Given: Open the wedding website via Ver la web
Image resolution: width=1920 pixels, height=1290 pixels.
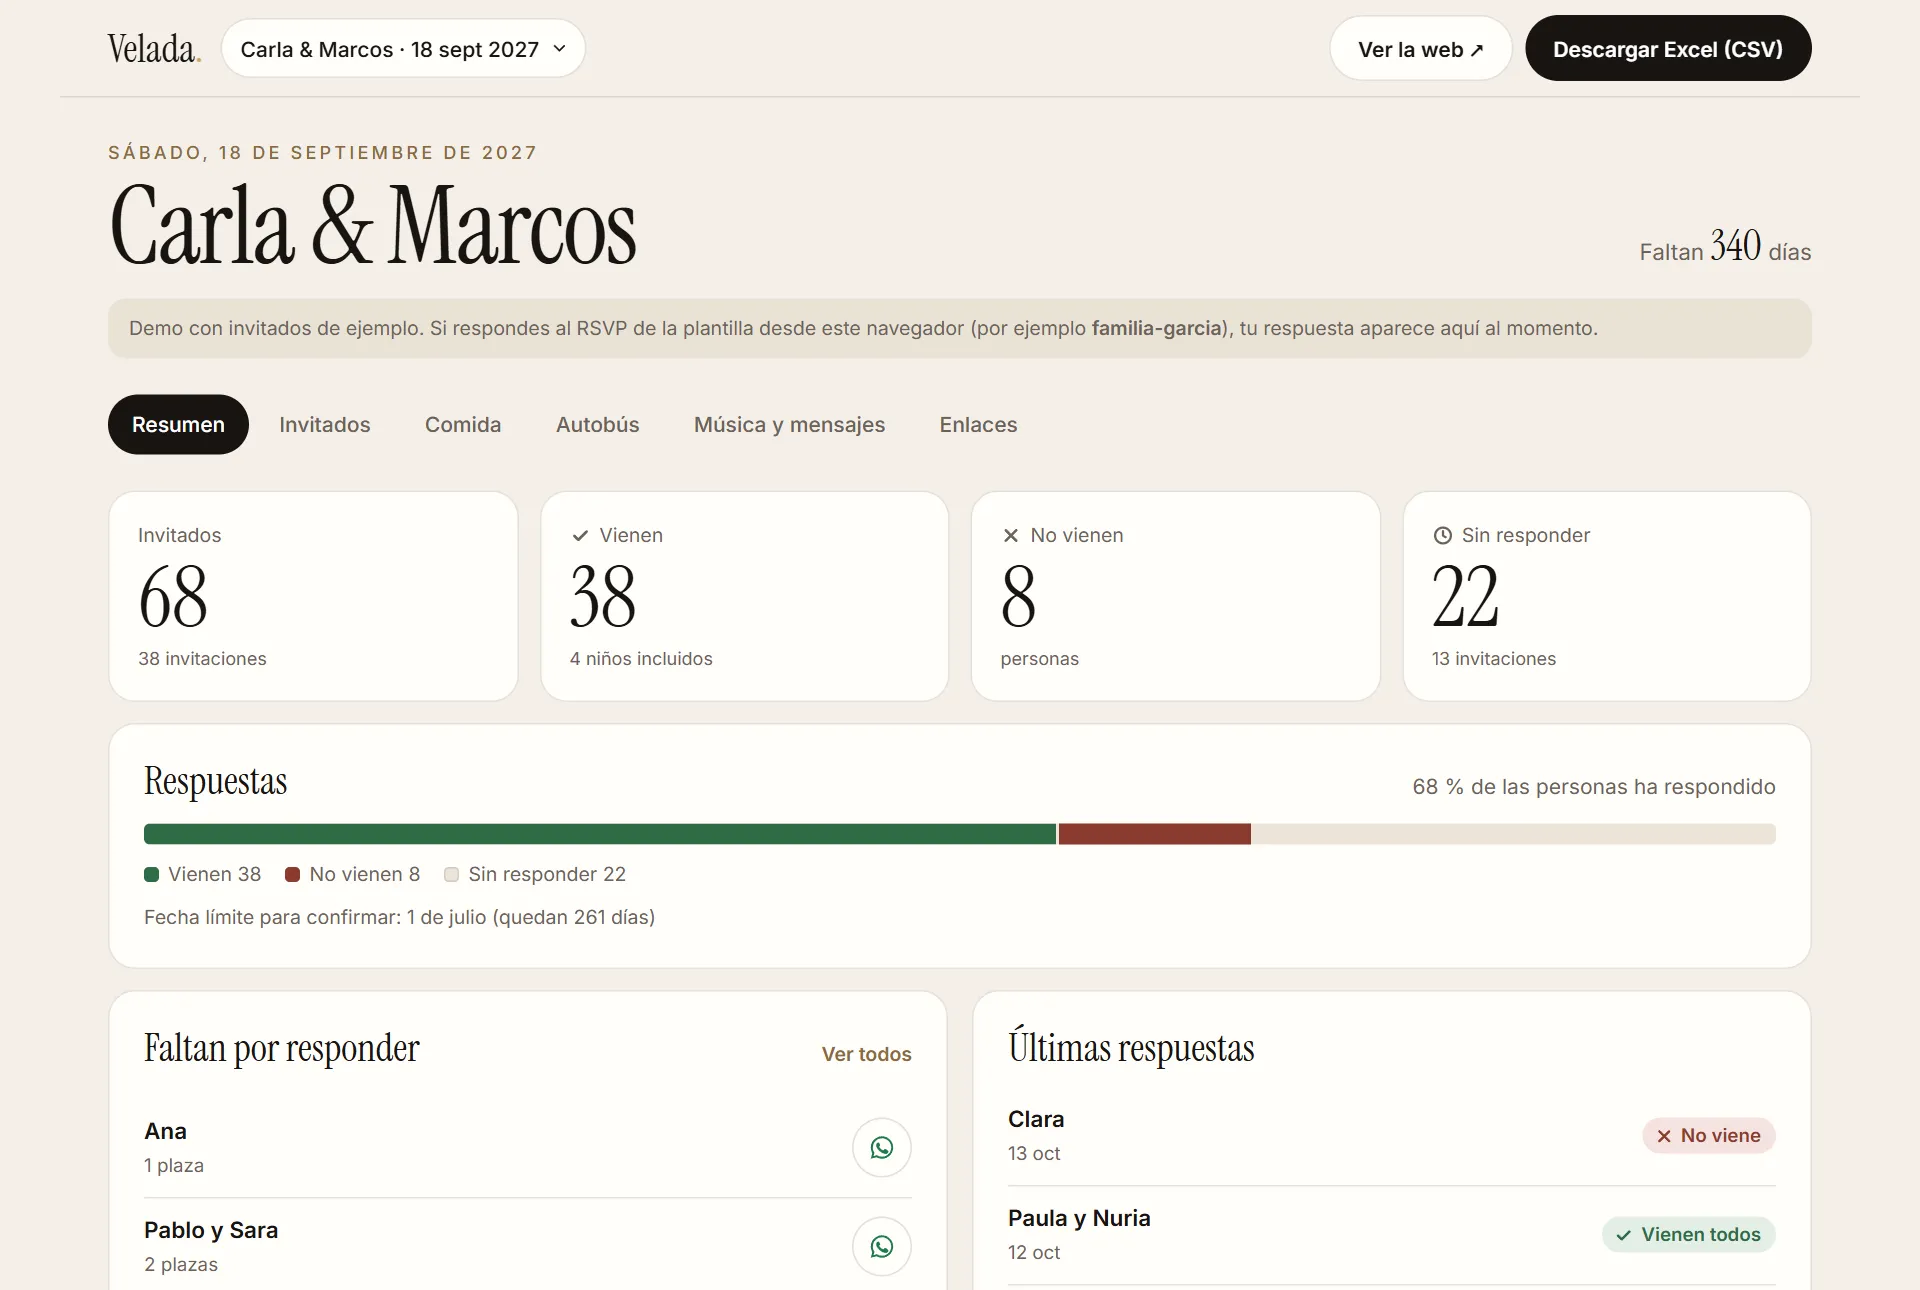Looking at the screenshot, I should click(1420, 49).
